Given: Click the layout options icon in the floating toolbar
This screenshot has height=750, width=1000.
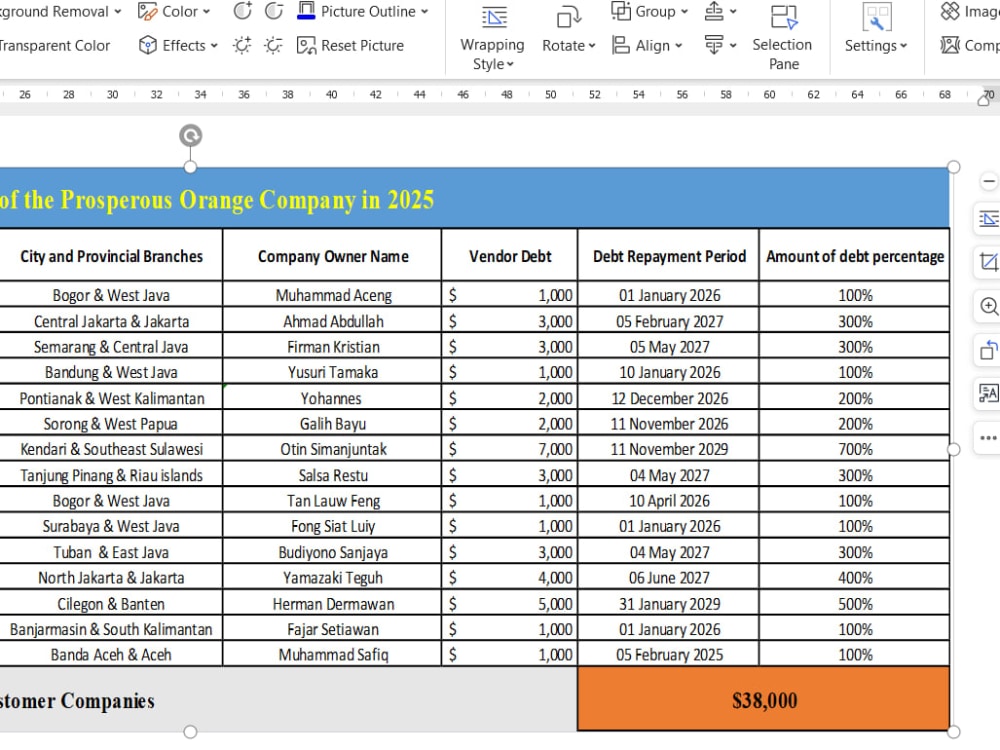Looking at the screenshot, I should point(989,219).
